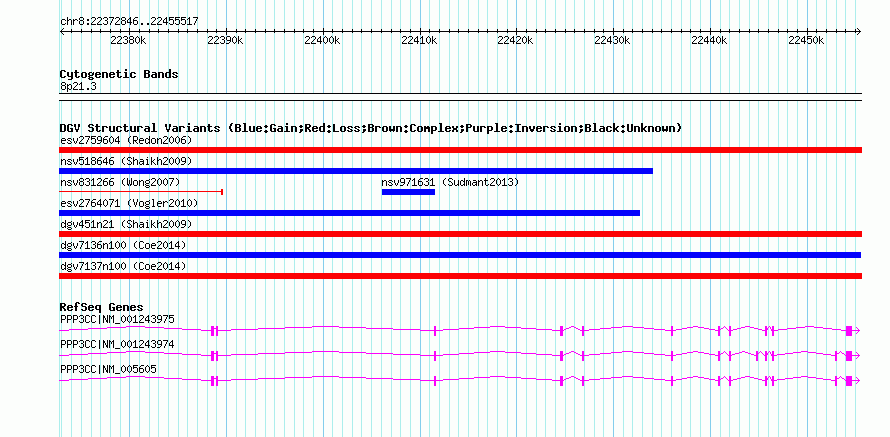Click the nsv831266 (Wong2007) label
The height and width of the screenshot is (437, 890).
[x=120, y=182]
